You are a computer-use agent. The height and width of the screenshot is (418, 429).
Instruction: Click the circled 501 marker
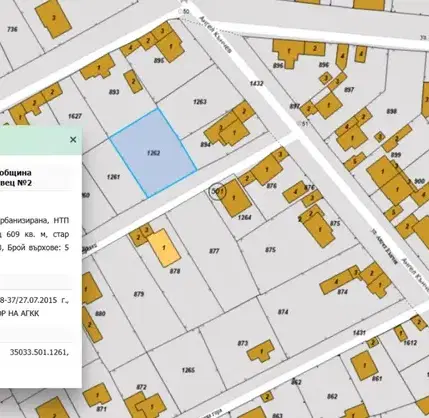(x=217, y=191)
